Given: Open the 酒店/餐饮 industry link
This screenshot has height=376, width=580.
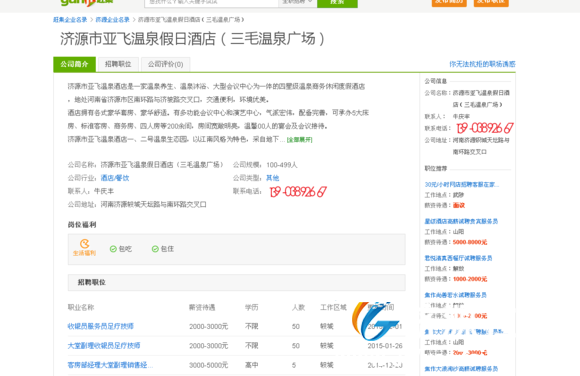Looking at the screenshot, I should (115, 178).
